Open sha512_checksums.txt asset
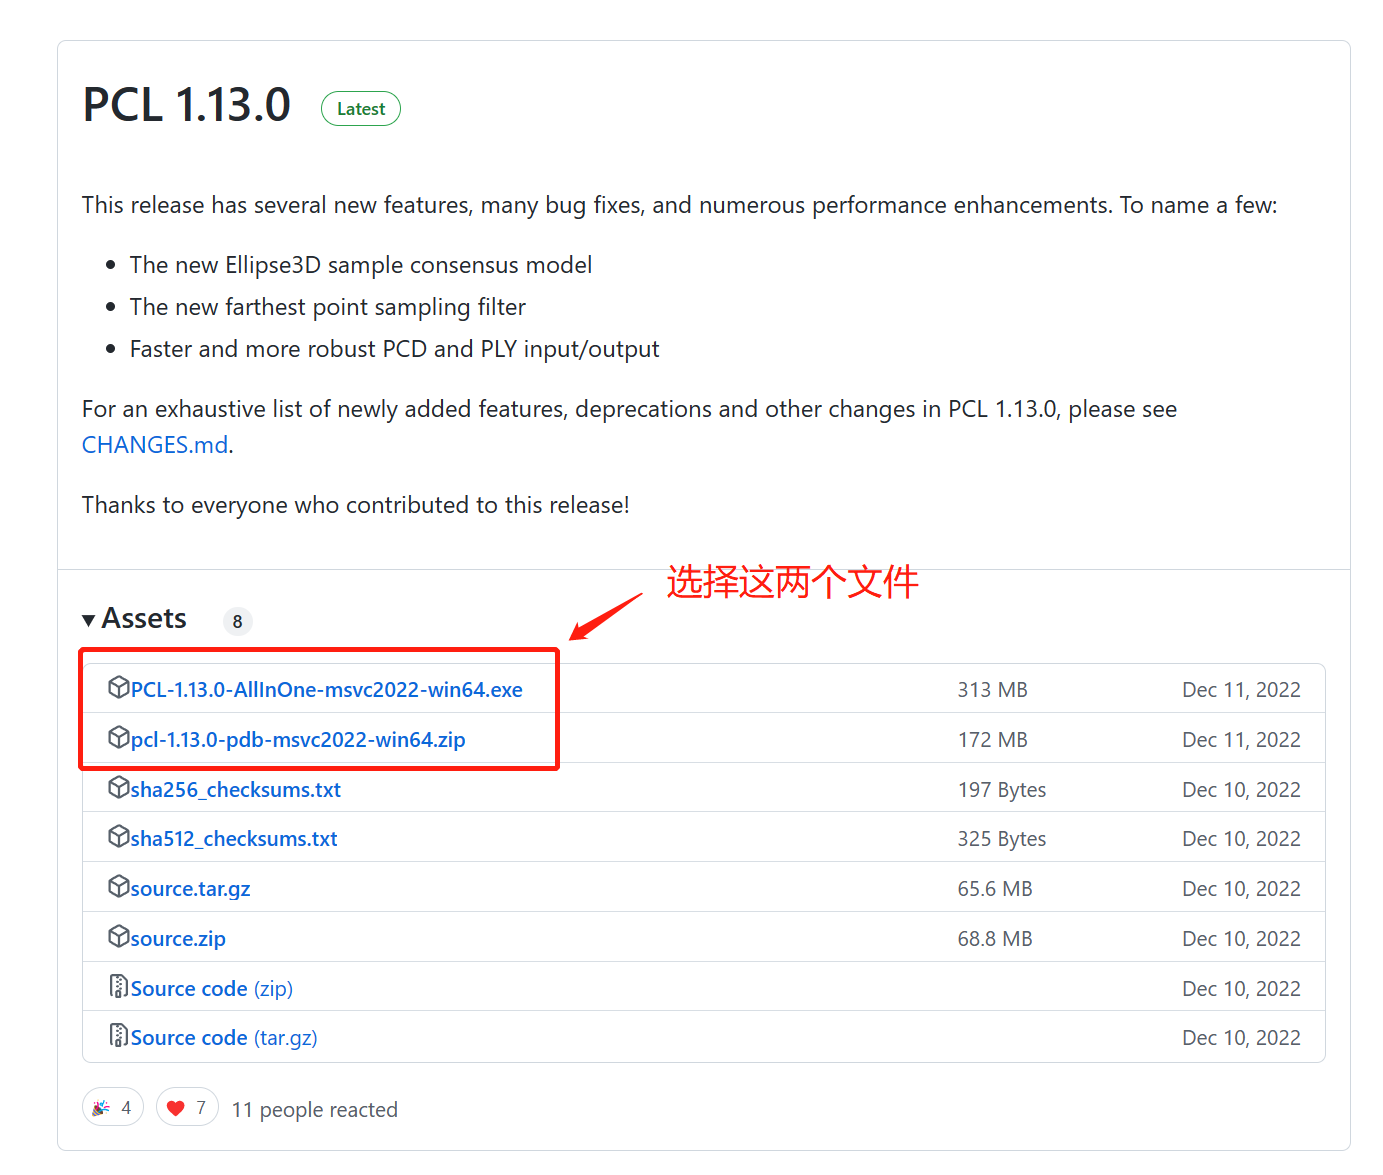This screenshot has width=1383, height=1175. [x=234, y=839]
